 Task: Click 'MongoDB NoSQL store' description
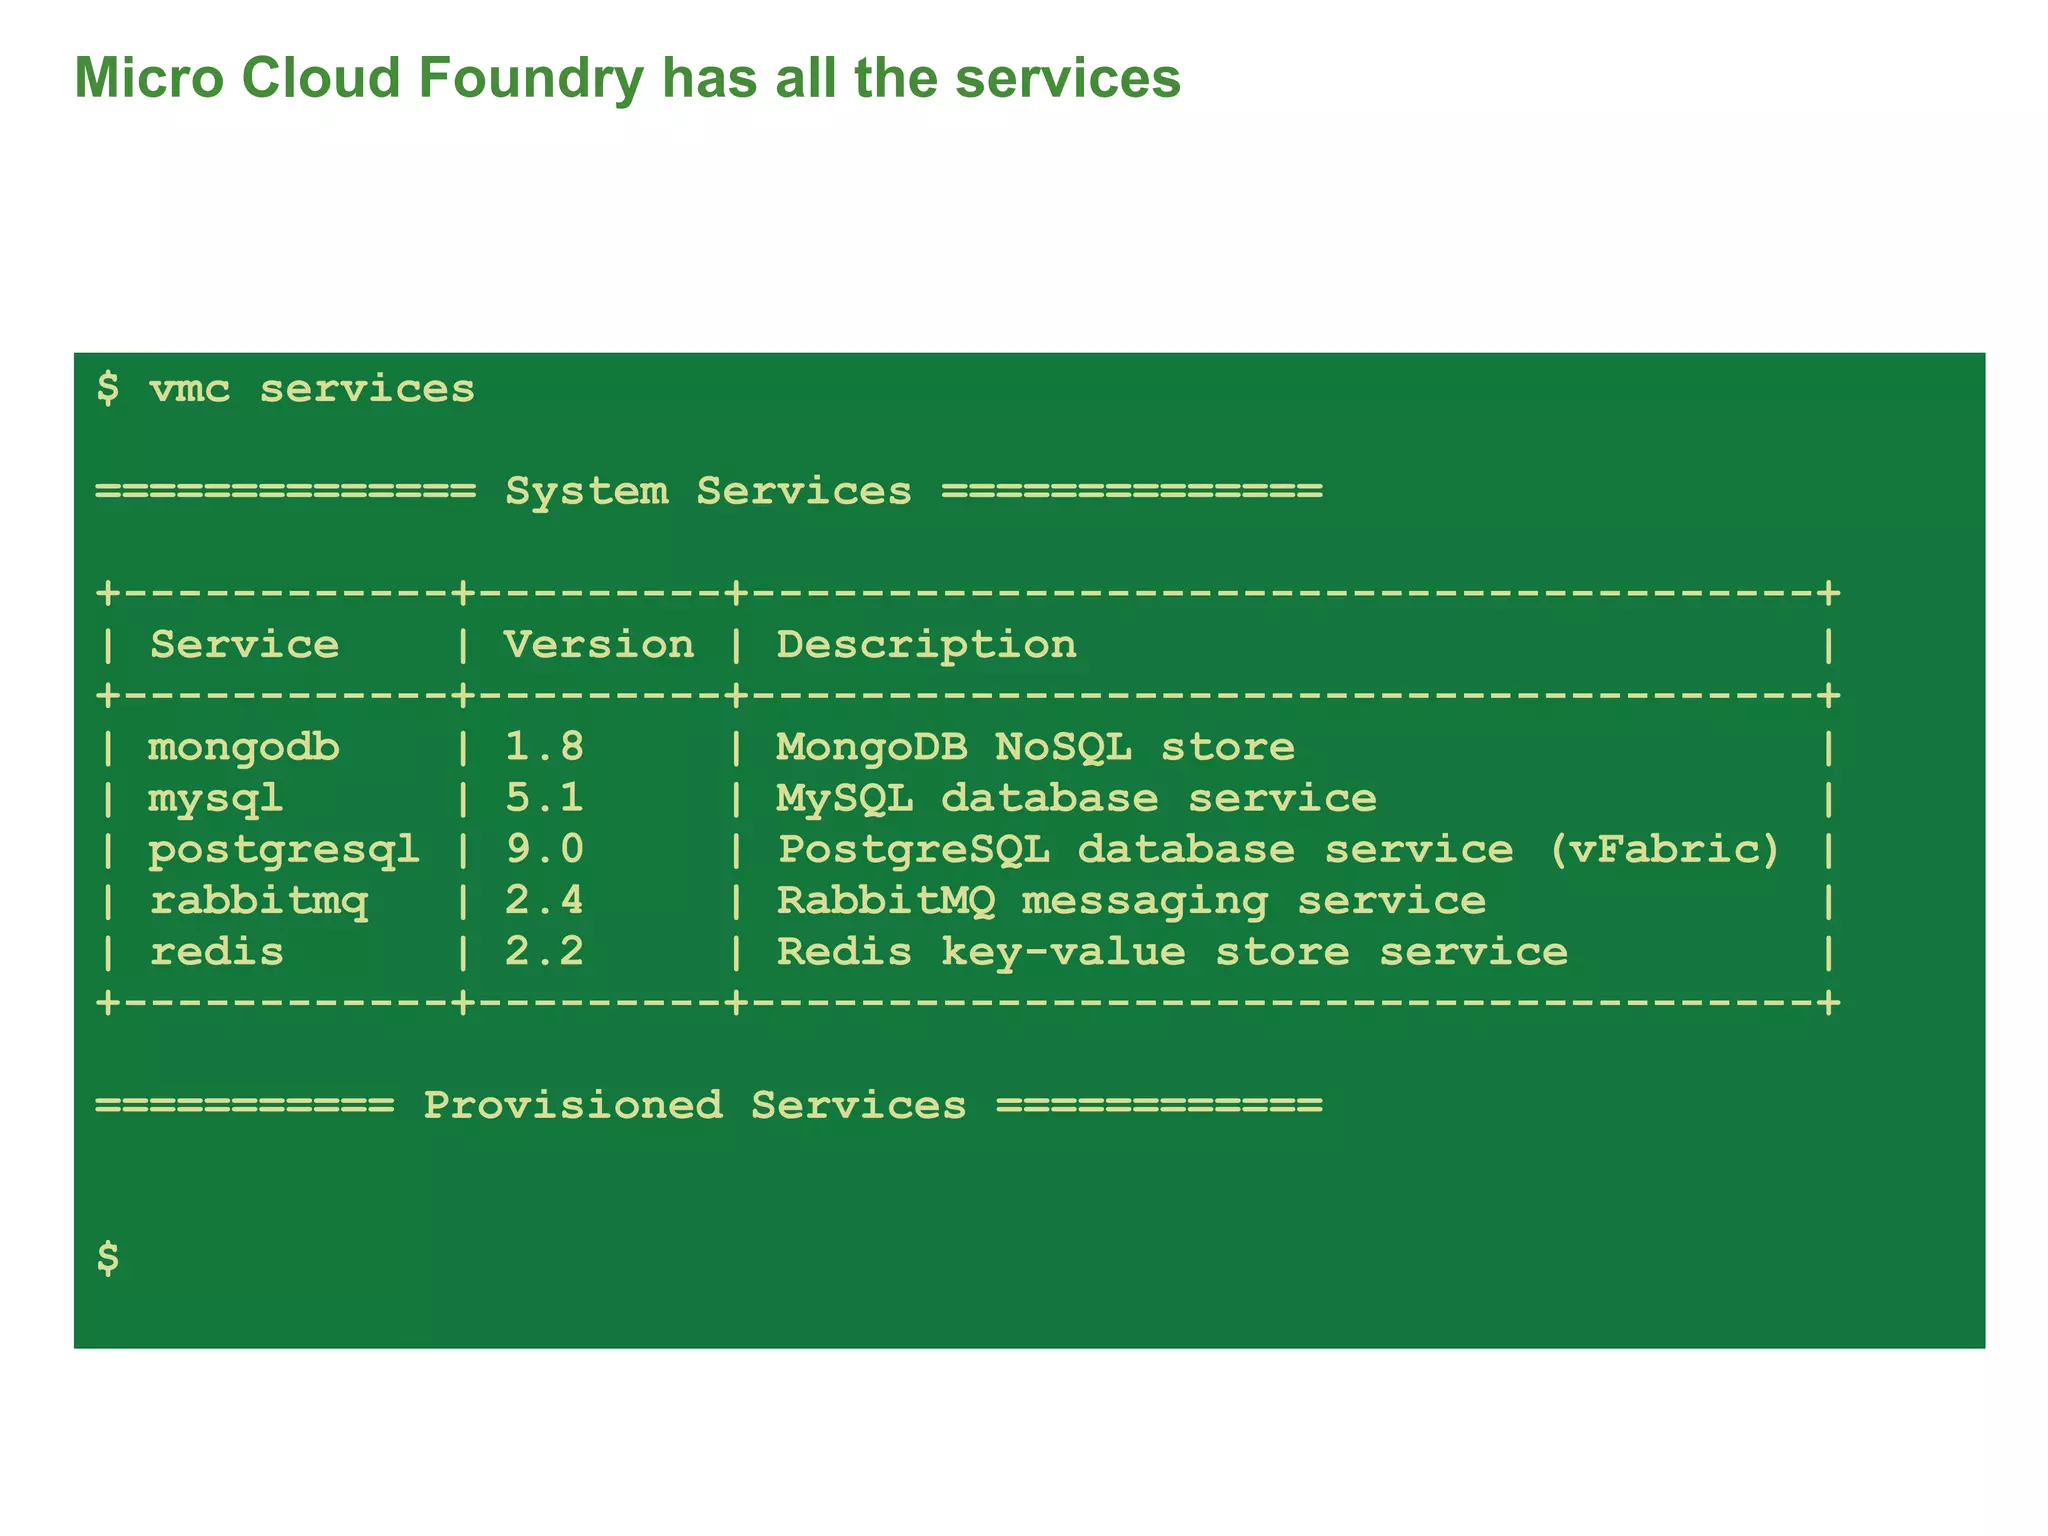[1035, 748]
